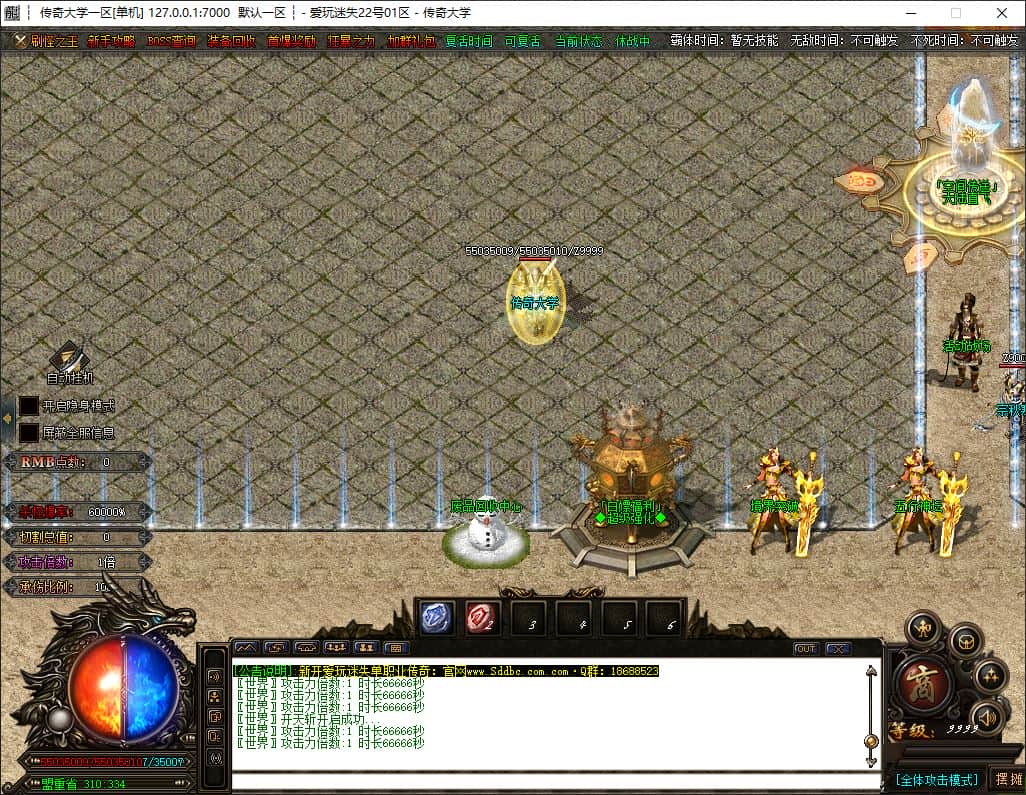This screenshot has height=795, width=1026.
Task: Collapse the left side panel arrow
Action: tap(7, 418)
